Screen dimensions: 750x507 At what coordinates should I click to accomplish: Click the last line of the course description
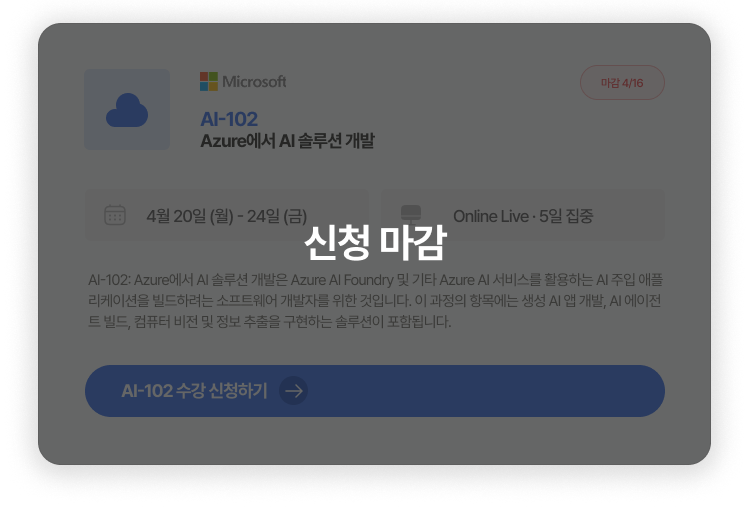270,322
